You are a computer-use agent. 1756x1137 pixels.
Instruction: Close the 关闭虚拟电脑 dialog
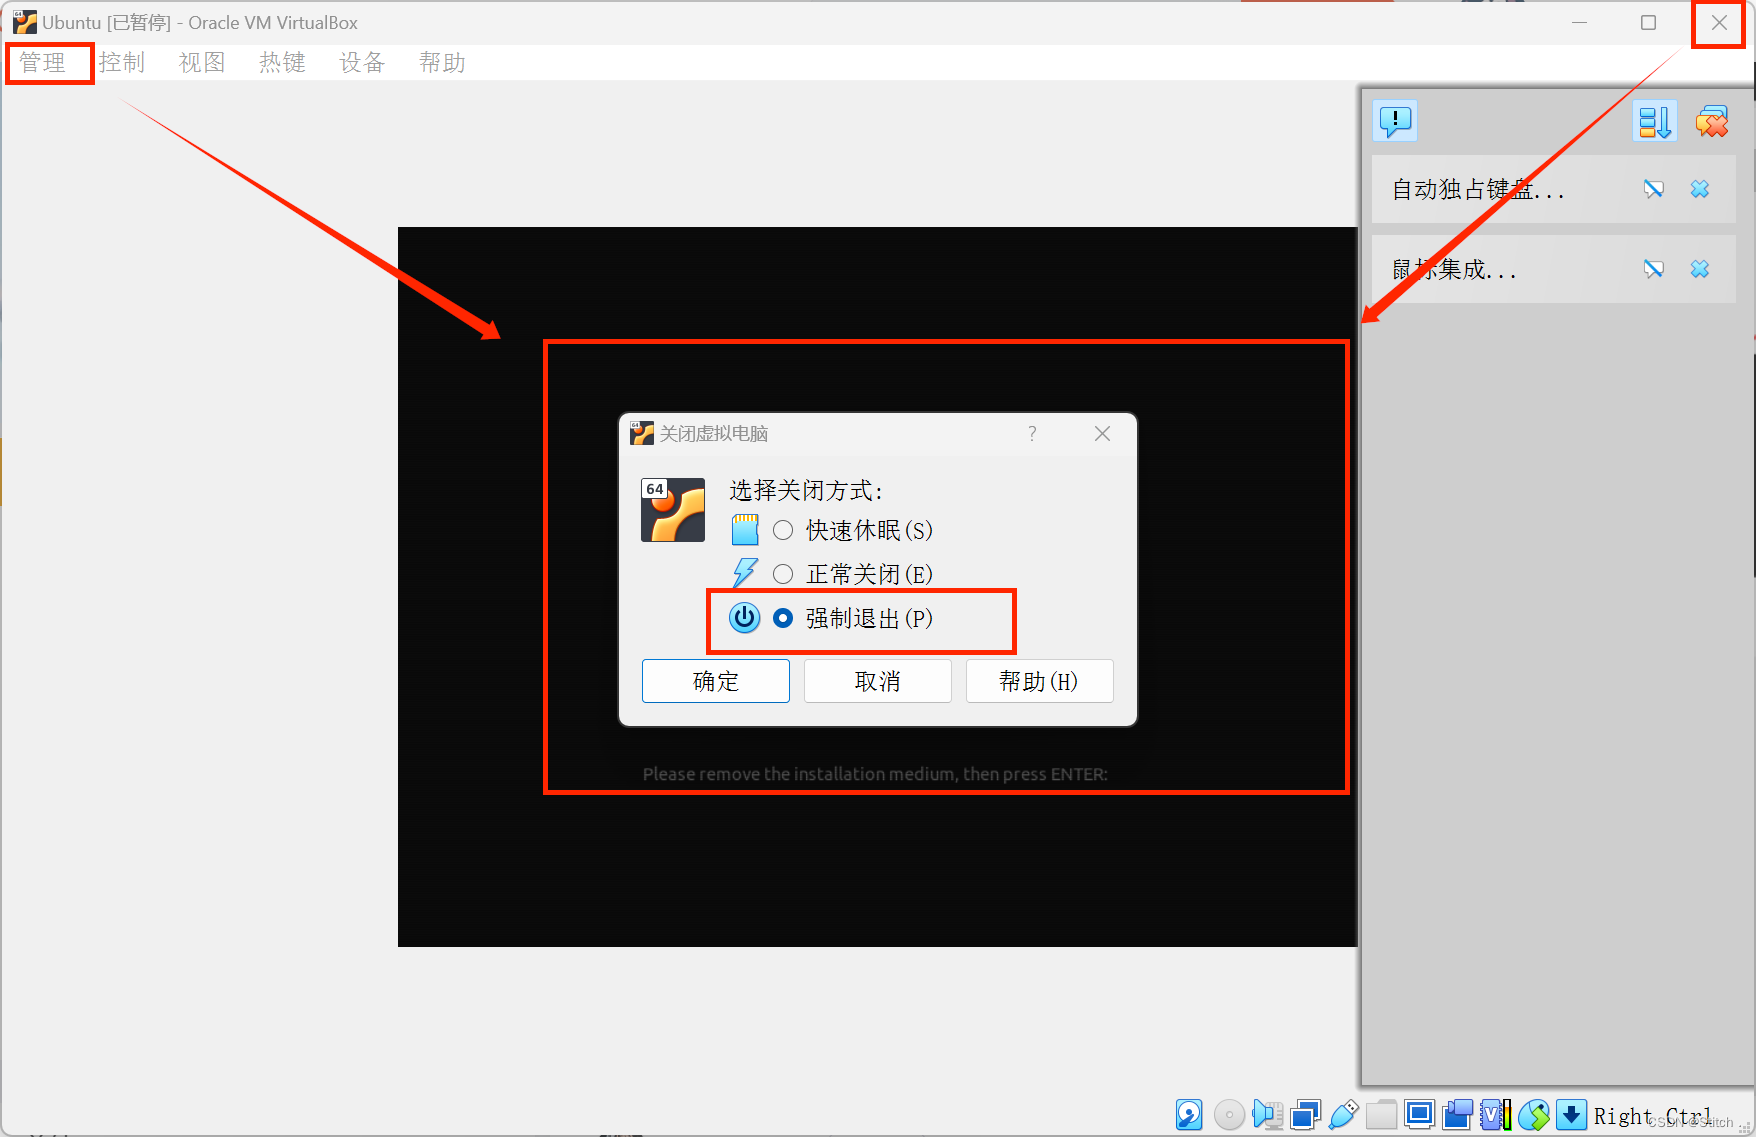1102,433
